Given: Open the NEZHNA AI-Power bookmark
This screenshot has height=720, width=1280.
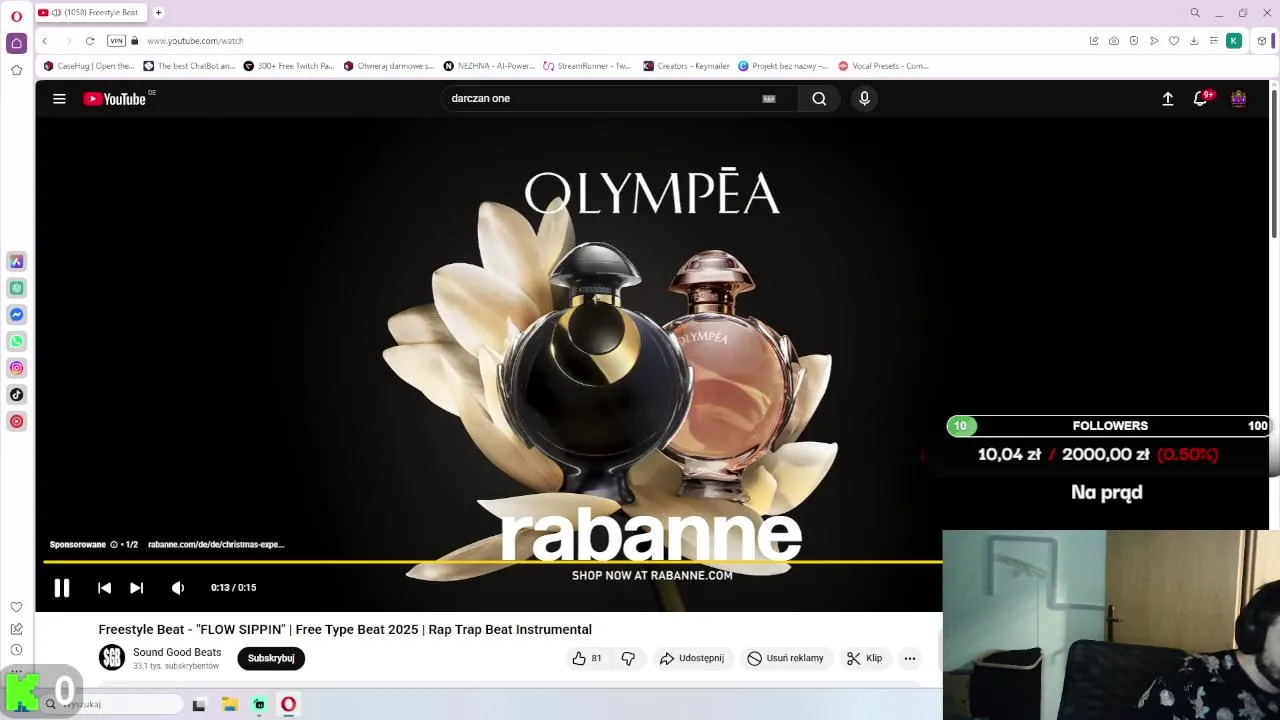Looking at the screenshot, I should pyautogui.click(x=489, y=66).
